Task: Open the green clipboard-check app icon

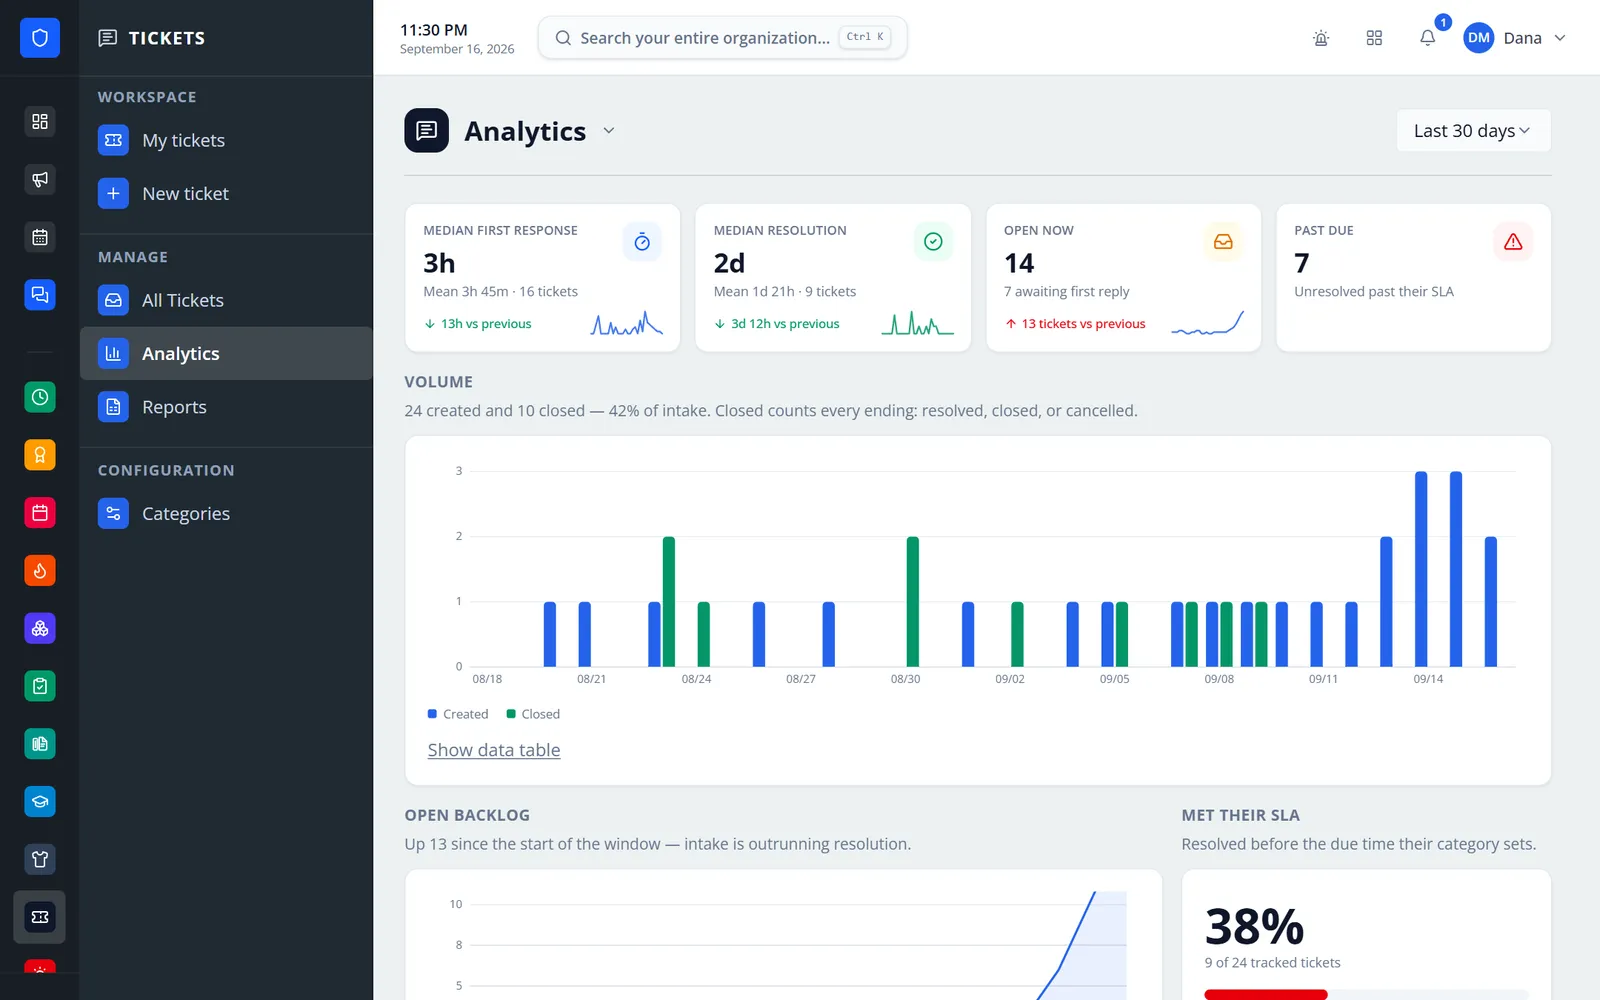Action: pyautogui.click(x=40, y=686)
